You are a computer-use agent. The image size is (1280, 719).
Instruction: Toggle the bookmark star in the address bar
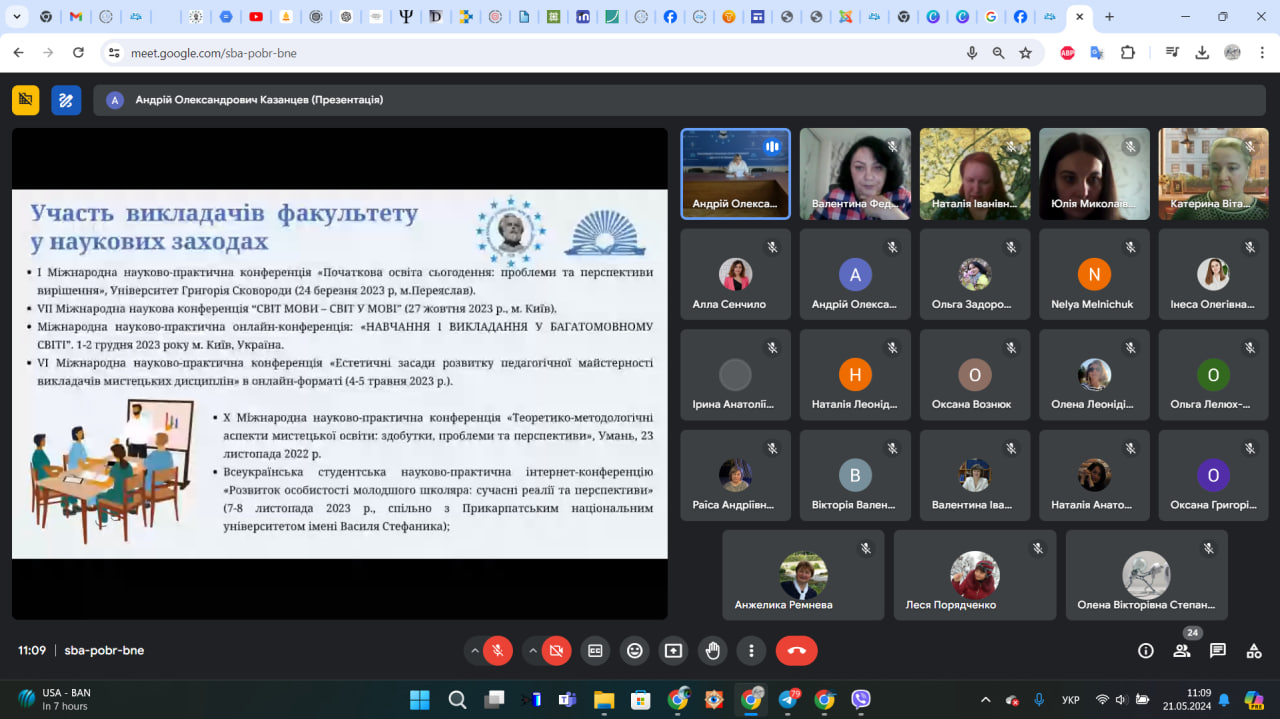1026,53
